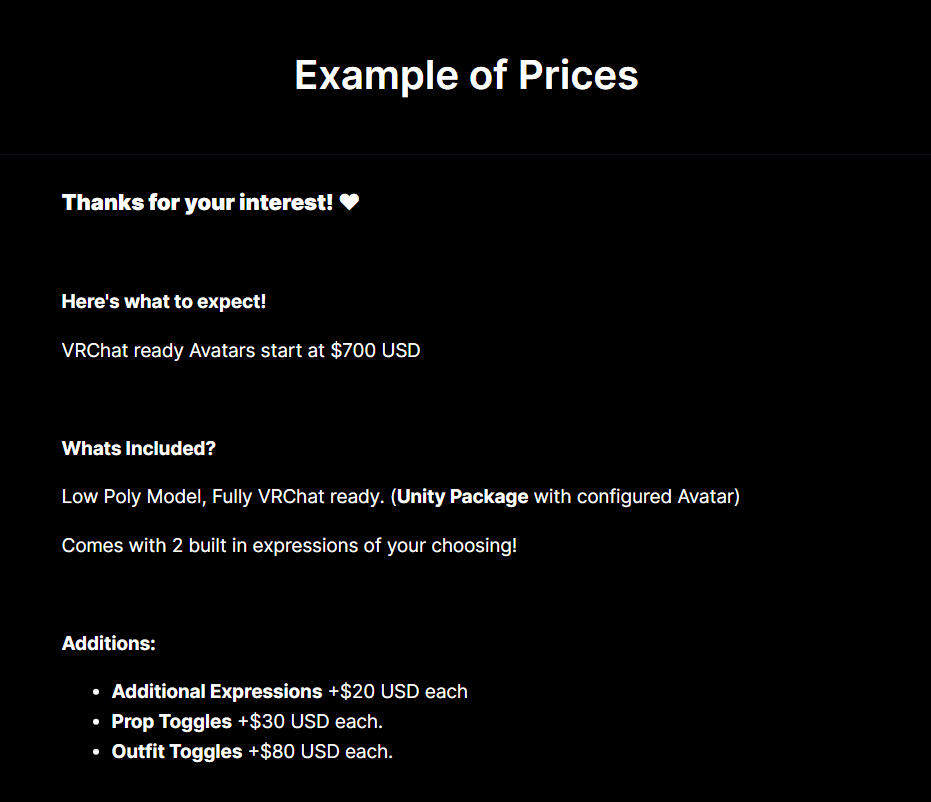Click the '2 built in expressions' line
931x802 pixels.
tap(289, 546)
